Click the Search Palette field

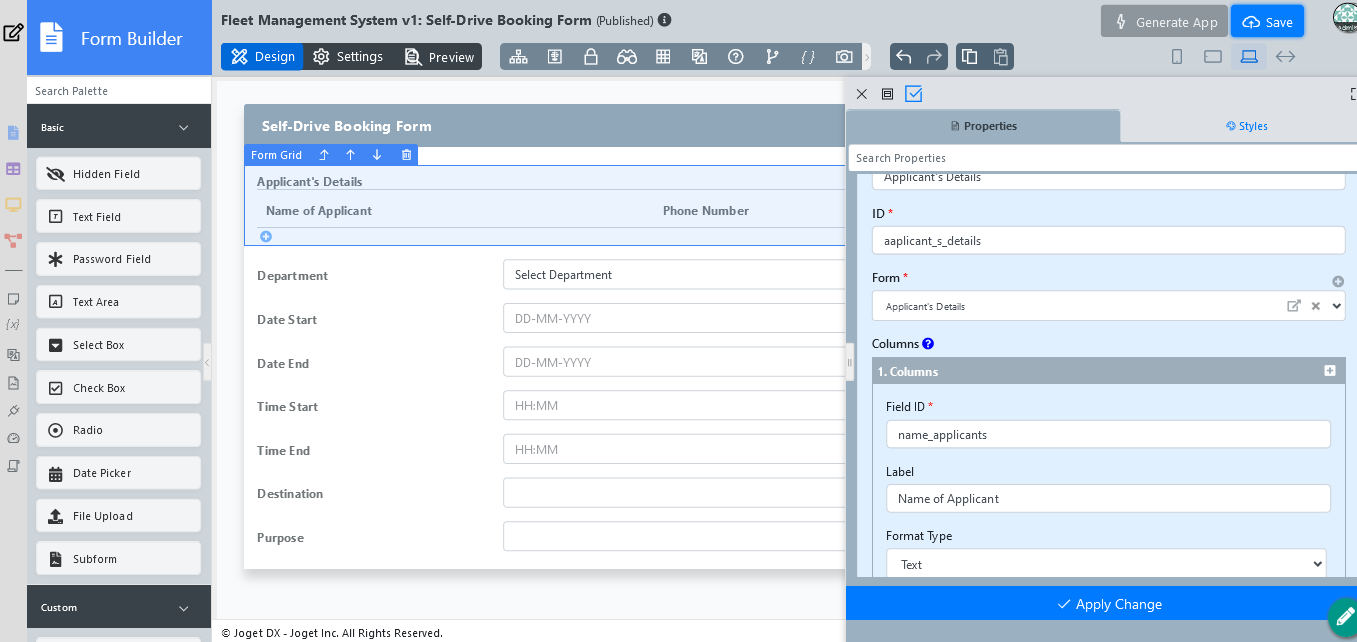[x=119, y=91]
